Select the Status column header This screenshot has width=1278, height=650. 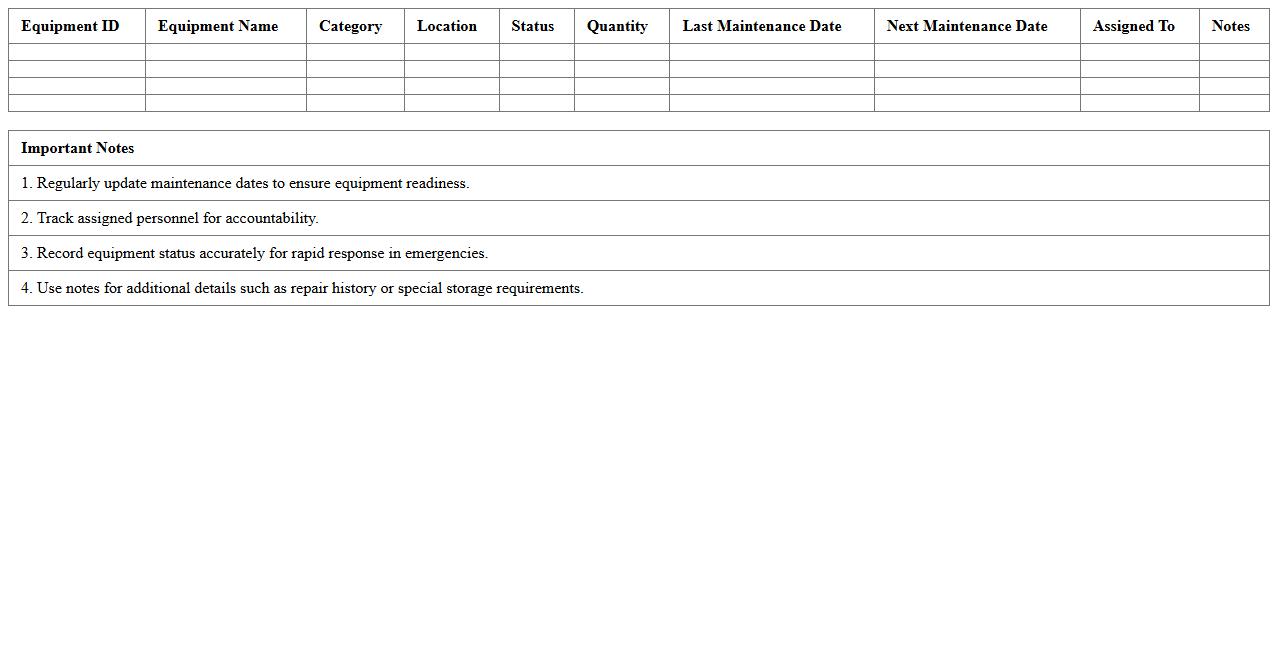[532, 26]
